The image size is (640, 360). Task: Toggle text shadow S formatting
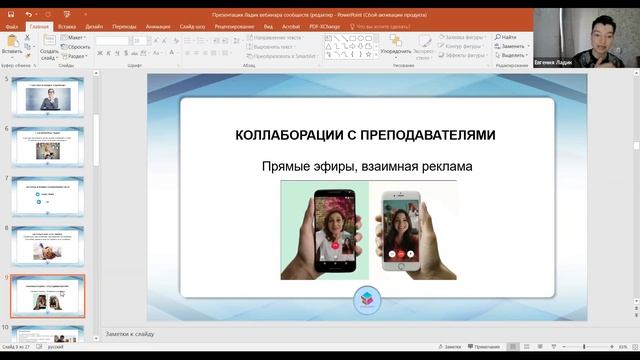tap(126, 53)
